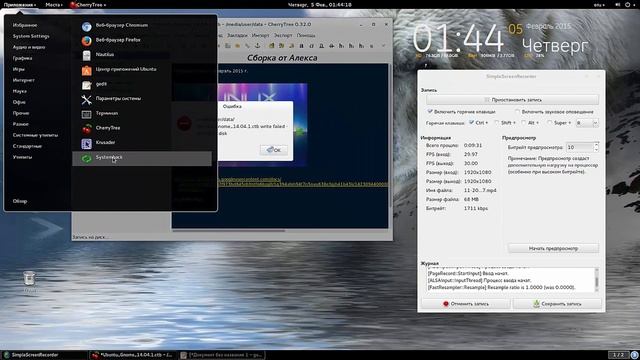
Task: Open Ubuntu Software Center entry
Action: coord(142,69)
